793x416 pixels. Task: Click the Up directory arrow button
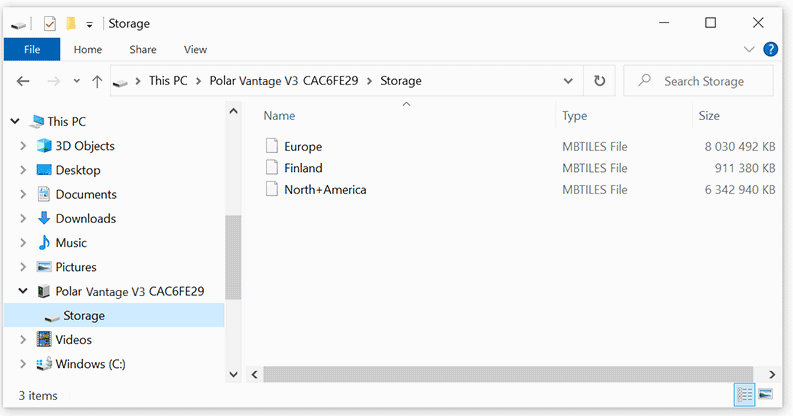click(x=97, y=81)
